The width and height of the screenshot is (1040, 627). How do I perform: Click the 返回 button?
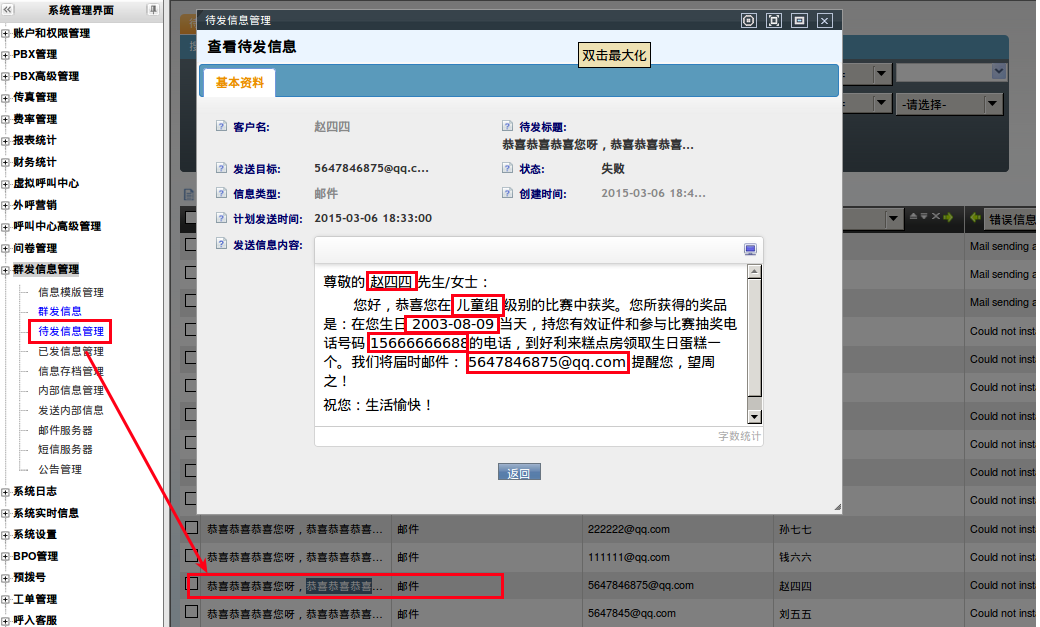tap(519, 473)
